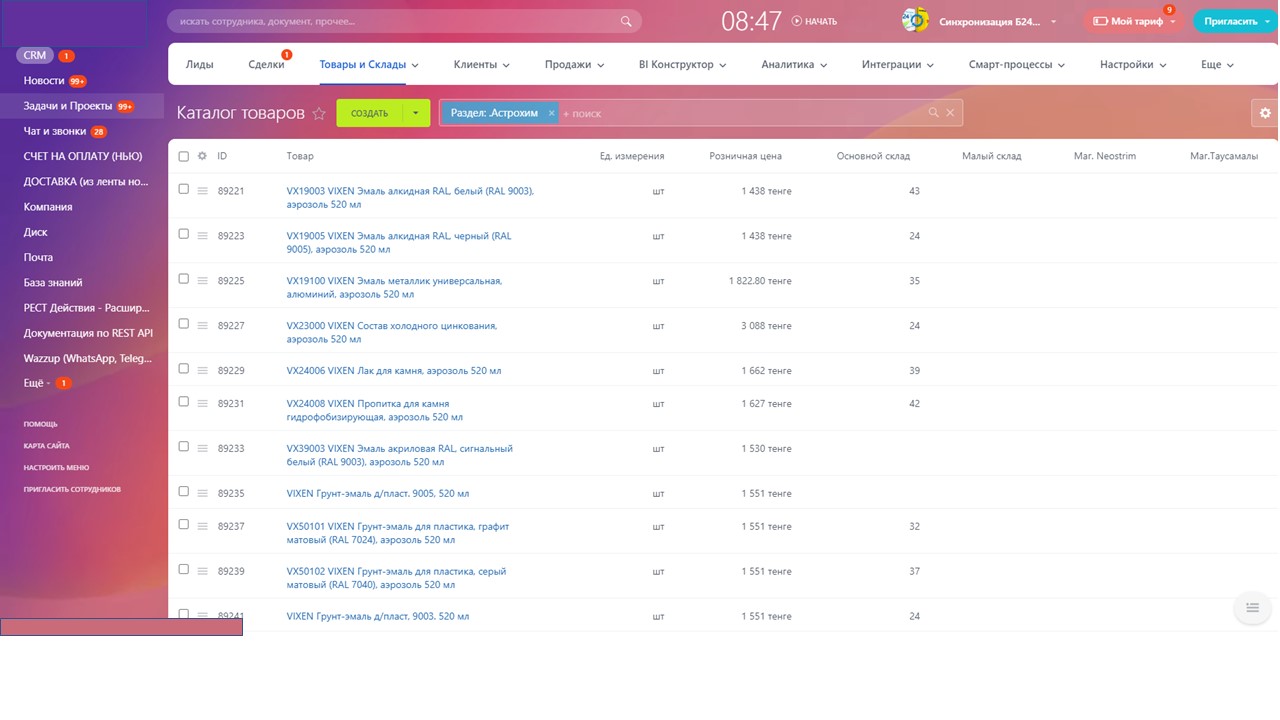Open row menu for product 89227
1280x720 pixels.
202,326
